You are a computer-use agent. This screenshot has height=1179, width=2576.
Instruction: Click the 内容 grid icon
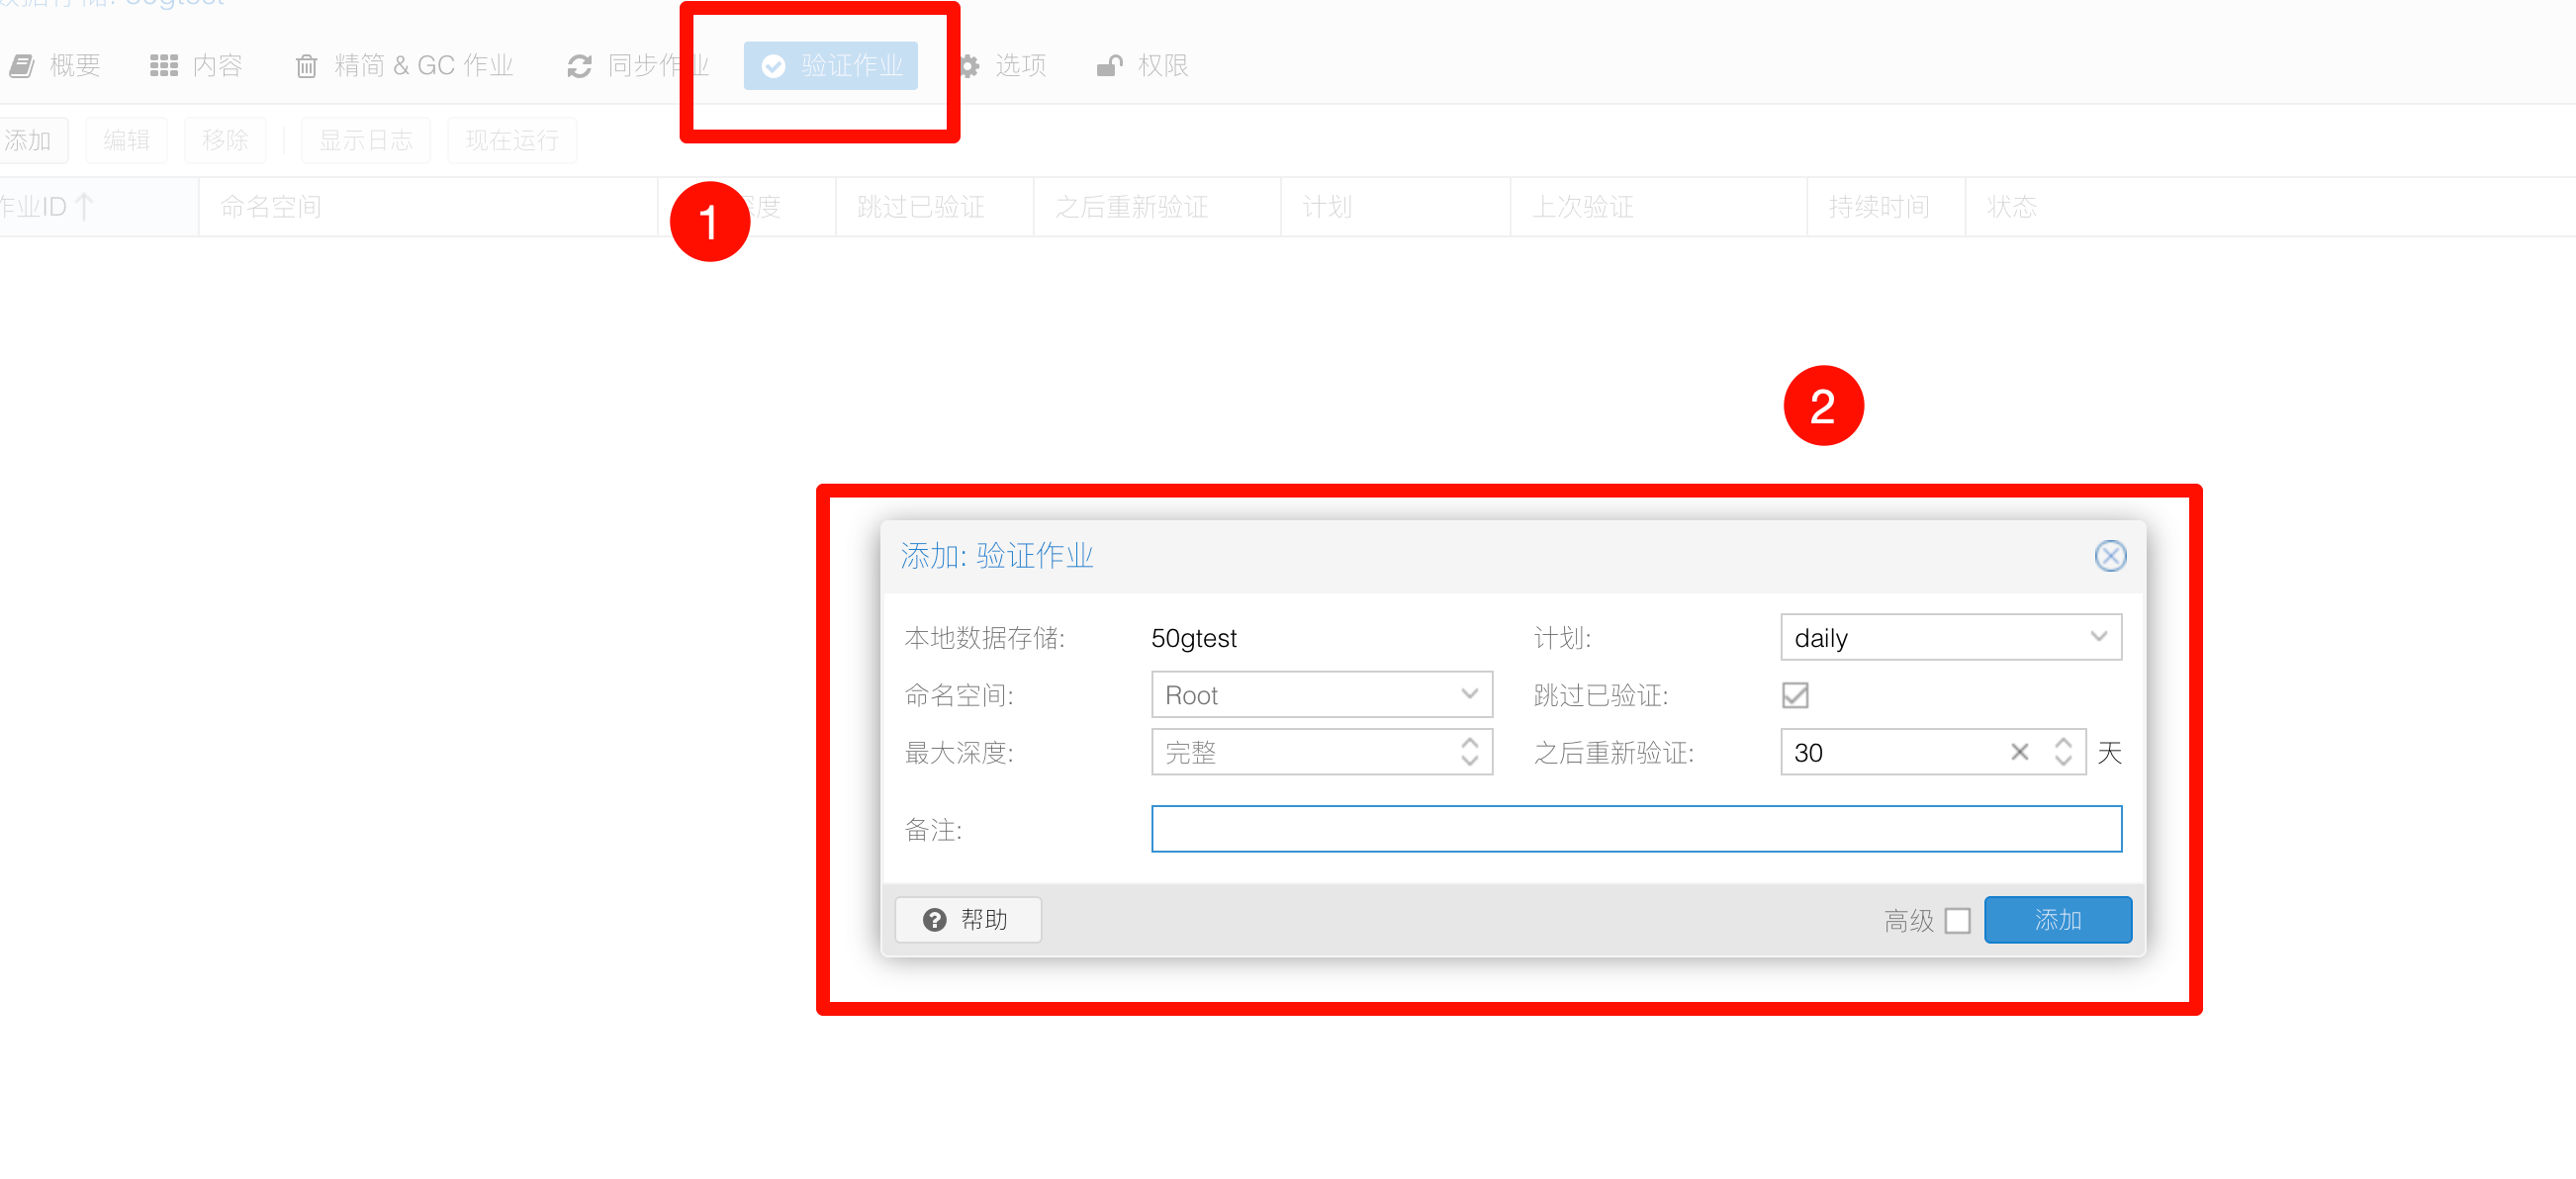pyautogui.click(x=163, y=66)
